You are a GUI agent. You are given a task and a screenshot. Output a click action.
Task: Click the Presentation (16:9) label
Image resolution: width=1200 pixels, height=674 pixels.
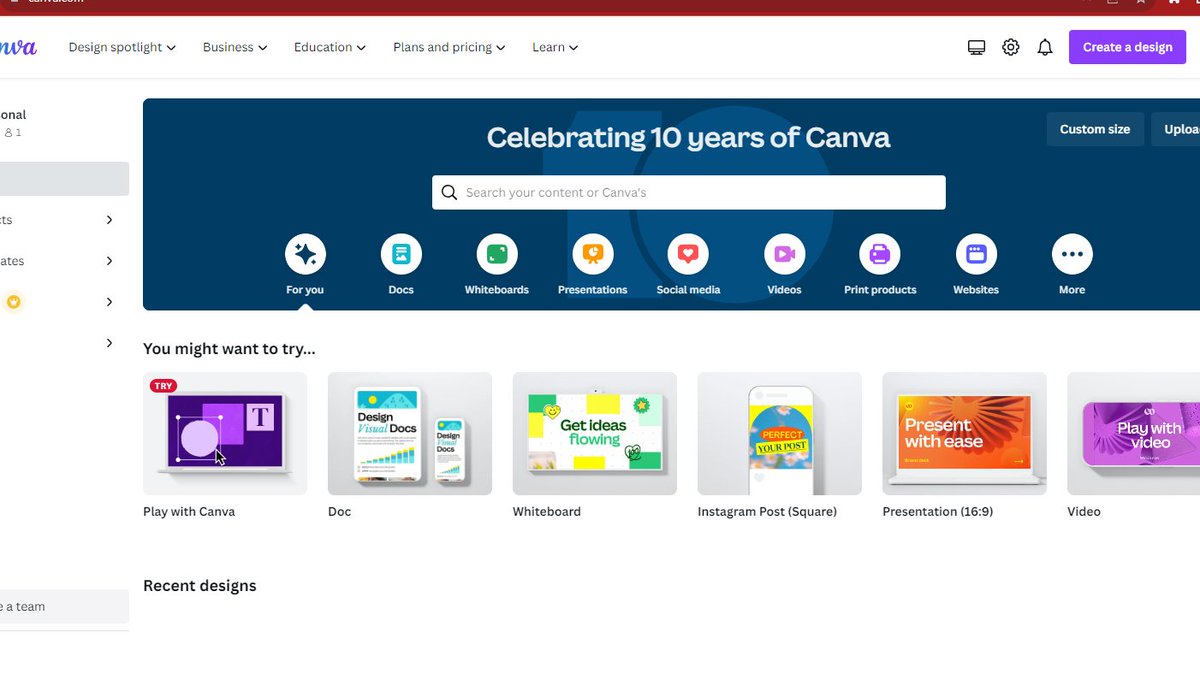938,511
